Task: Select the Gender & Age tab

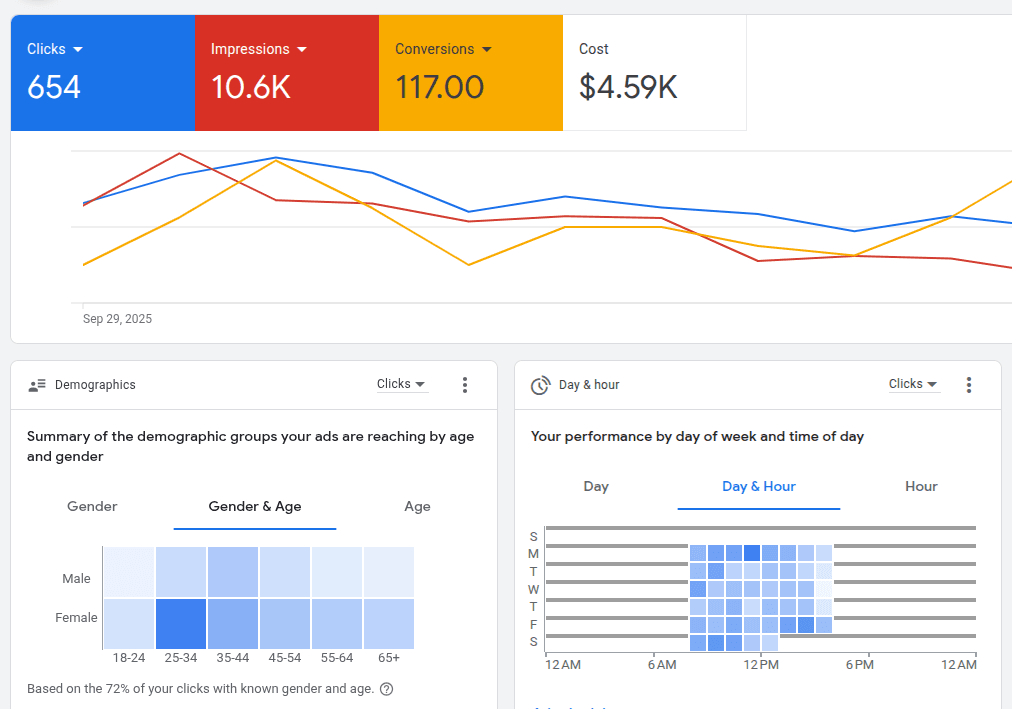Action: coord(254,507)
